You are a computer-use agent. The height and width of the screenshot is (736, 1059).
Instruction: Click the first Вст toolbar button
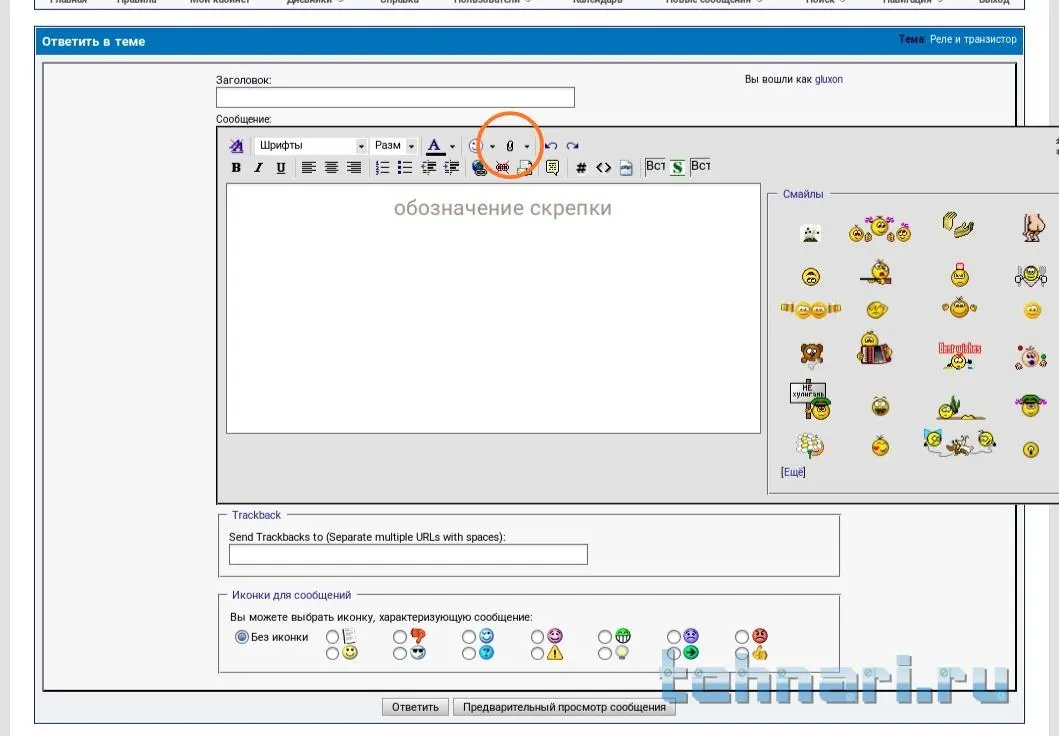655,166
